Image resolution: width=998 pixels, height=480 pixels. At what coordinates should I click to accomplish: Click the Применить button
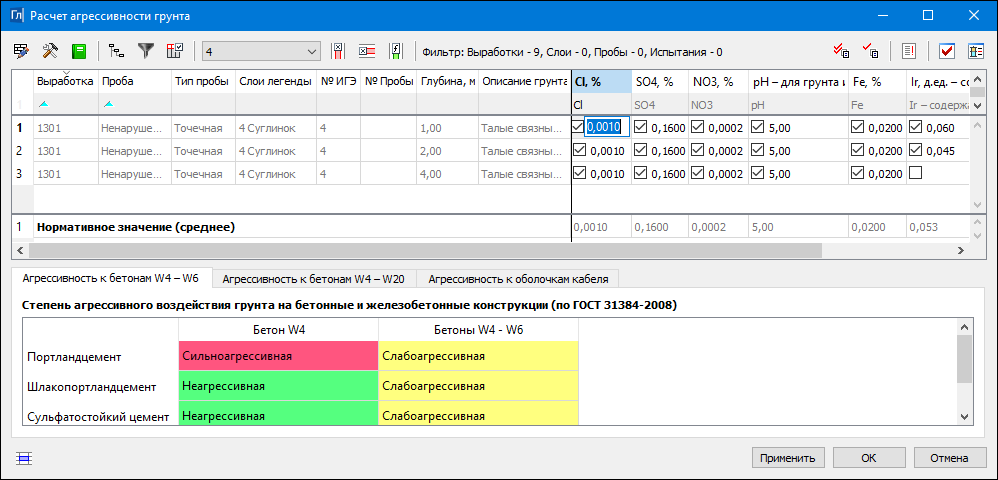pyautogui.click(x=788, y=457)
